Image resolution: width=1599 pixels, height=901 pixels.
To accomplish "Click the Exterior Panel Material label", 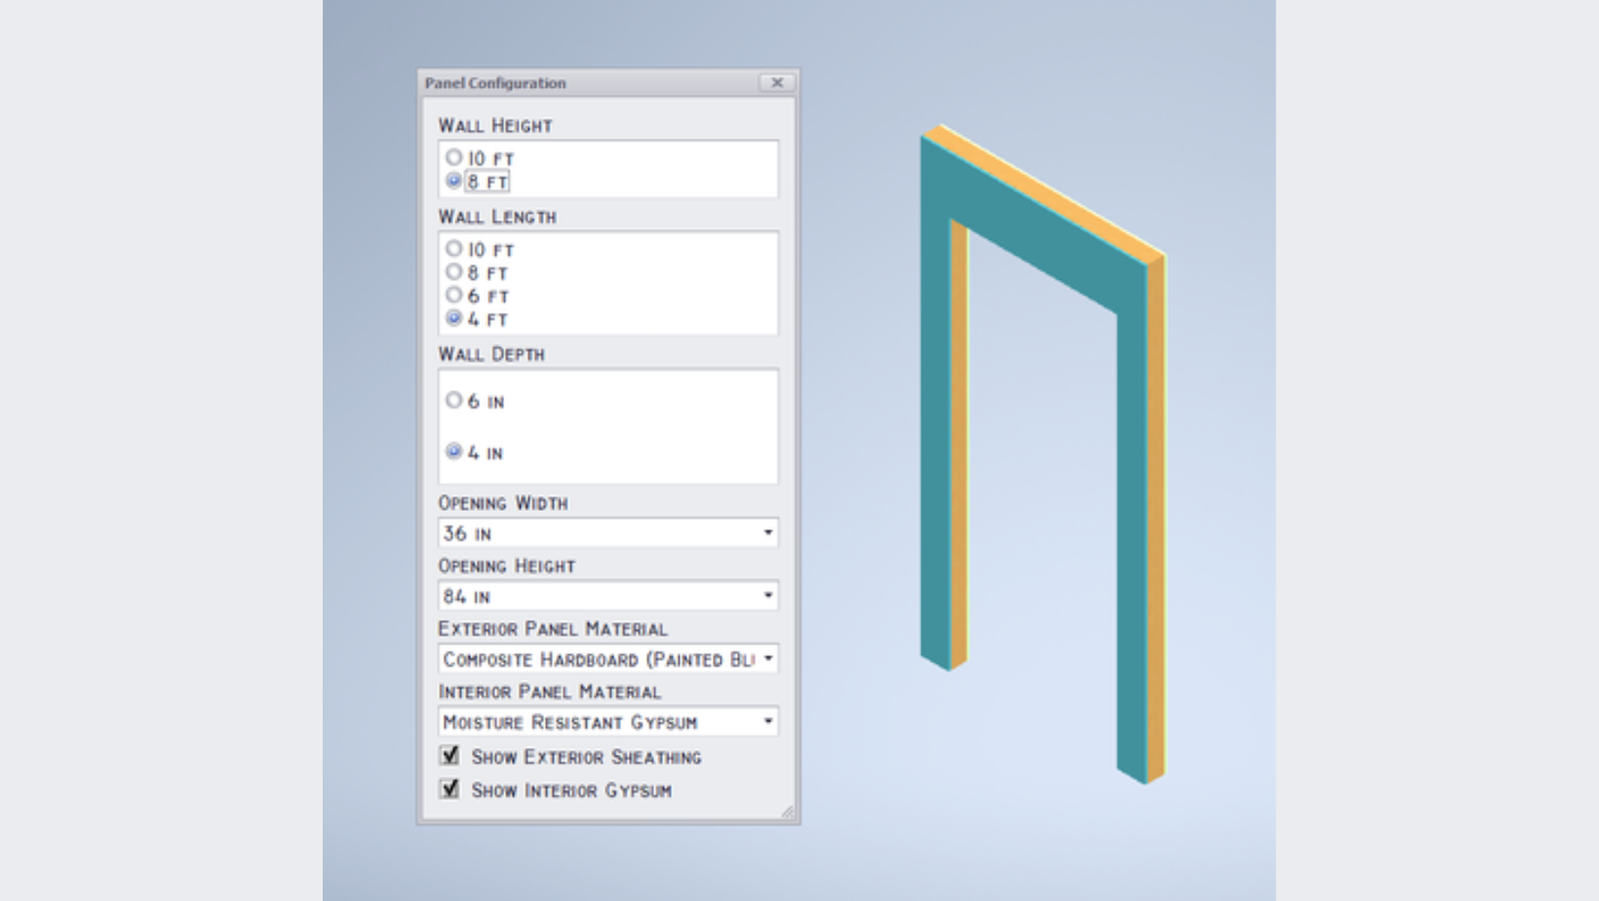I will click(x=553, y=629).
